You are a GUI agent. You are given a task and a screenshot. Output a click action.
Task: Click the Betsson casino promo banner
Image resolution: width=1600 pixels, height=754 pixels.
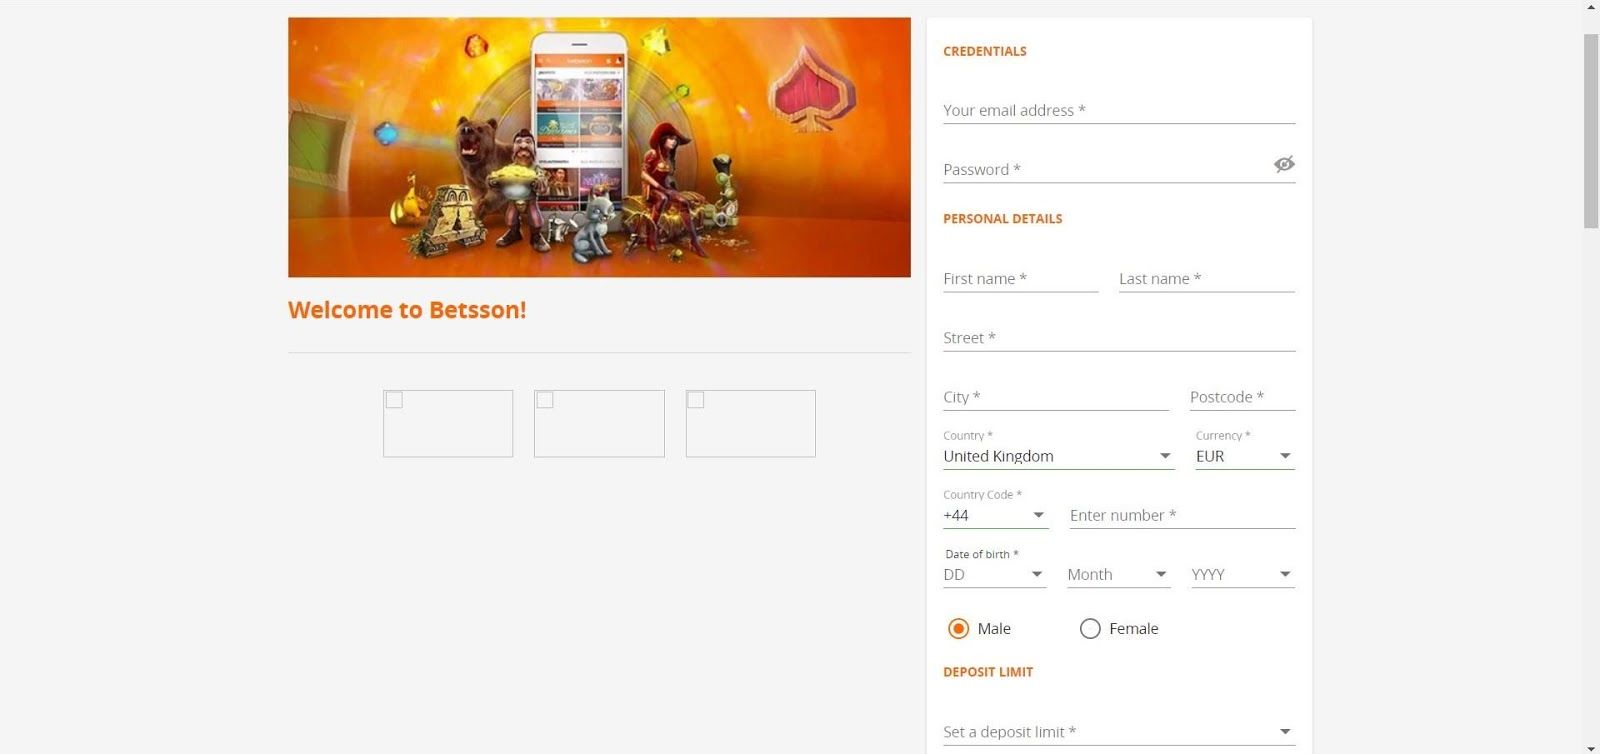[x=599, y=147]
